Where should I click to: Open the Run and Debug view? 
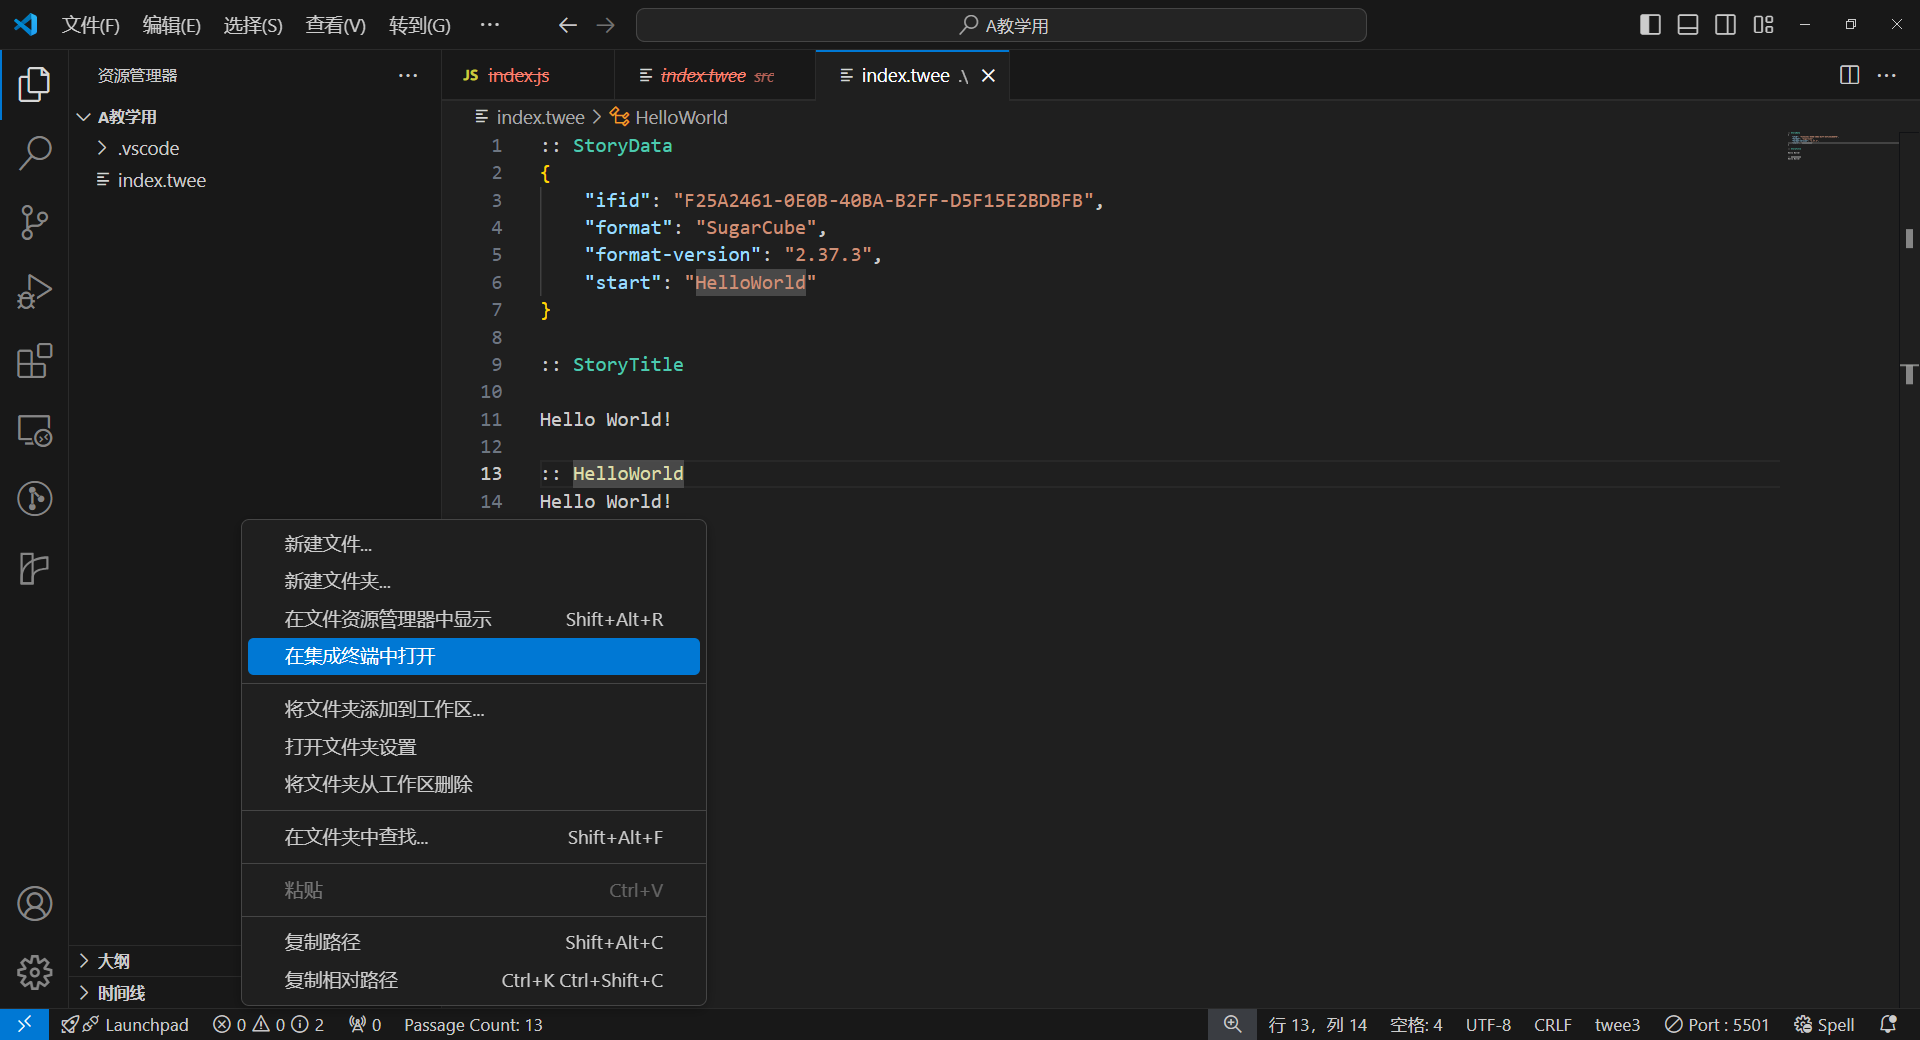34,291
